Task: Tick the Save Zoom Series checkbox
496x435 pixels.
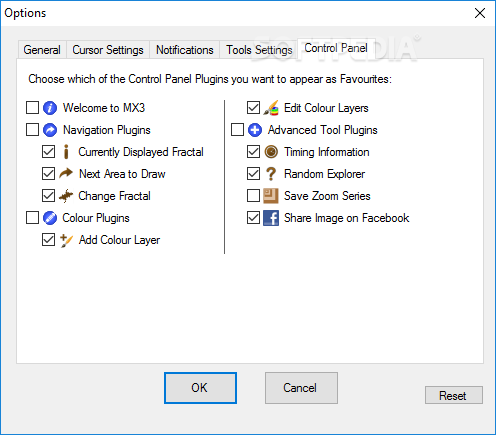Action: click(253, 196)
